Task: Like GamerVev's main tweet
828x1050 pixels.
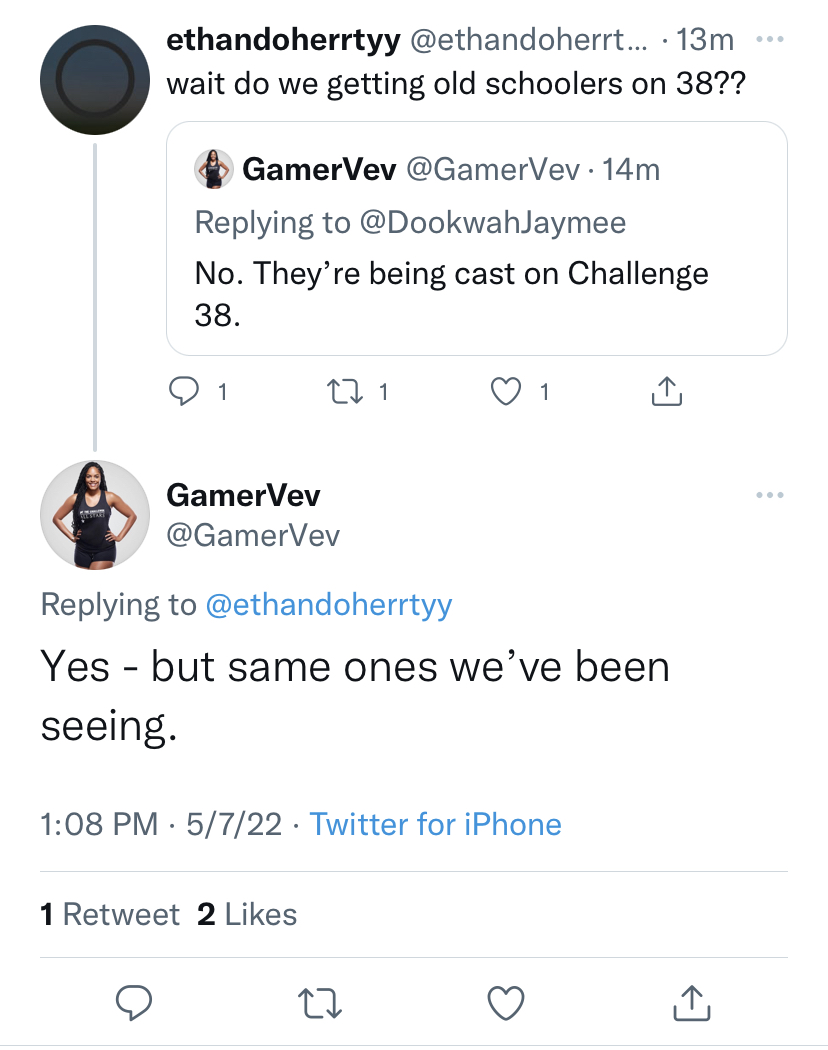Action: (x=506, y=1003)
